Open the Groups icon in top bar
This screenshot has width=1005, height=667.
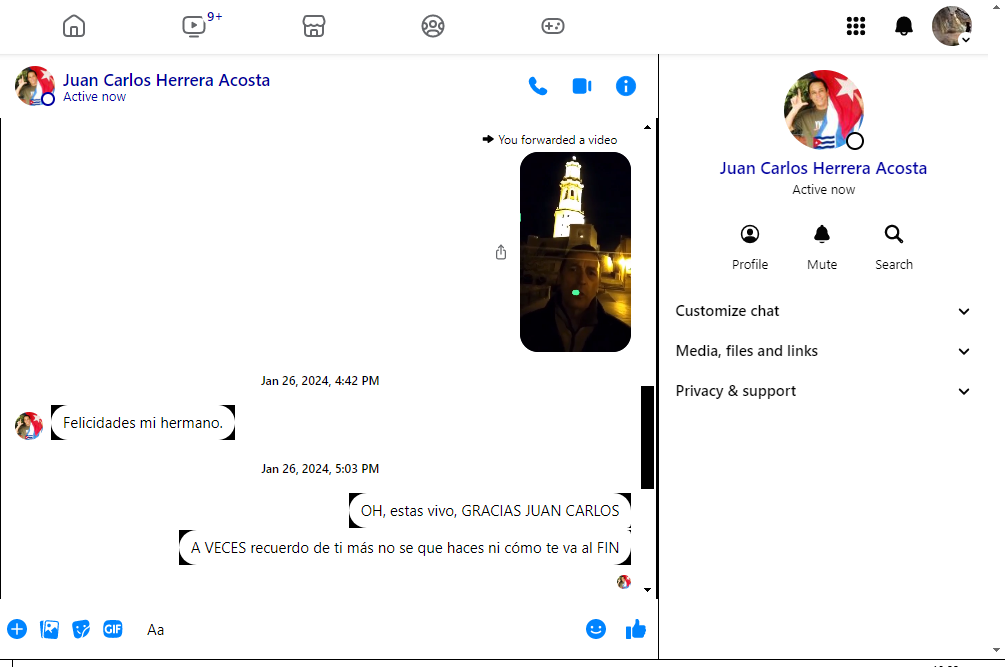click(x=433, y=26)
